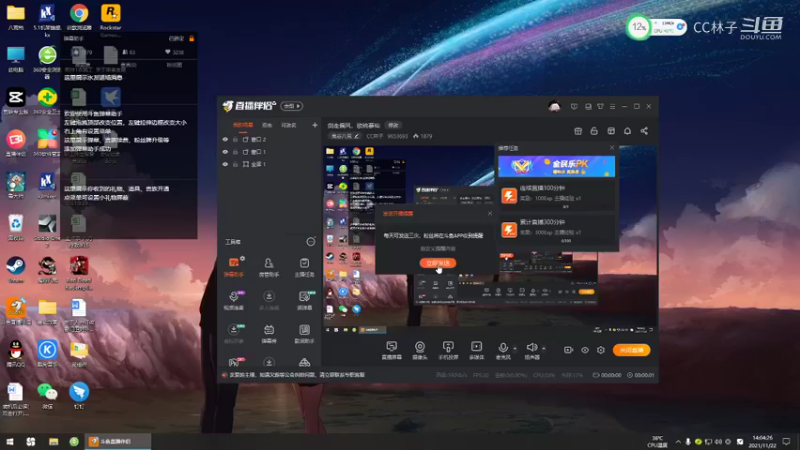Image resolution: width=800 pixels, height=450 pixels.
Task: Toggle the preview eye icon near settings gear
Action: (585, 350)
